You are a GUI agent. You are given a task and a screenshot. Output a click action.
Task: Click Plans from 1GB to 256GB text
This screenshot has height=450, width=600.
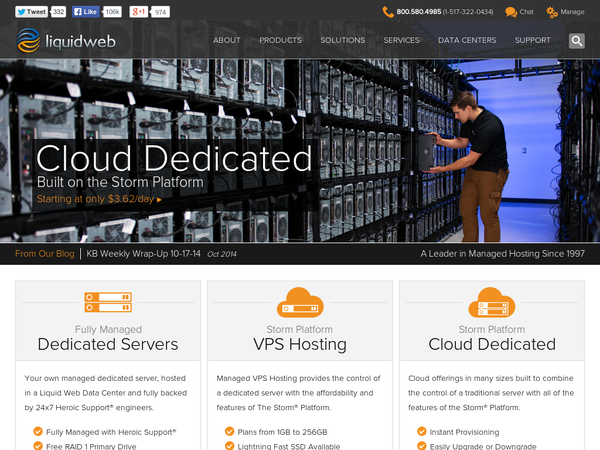point(282,432)
